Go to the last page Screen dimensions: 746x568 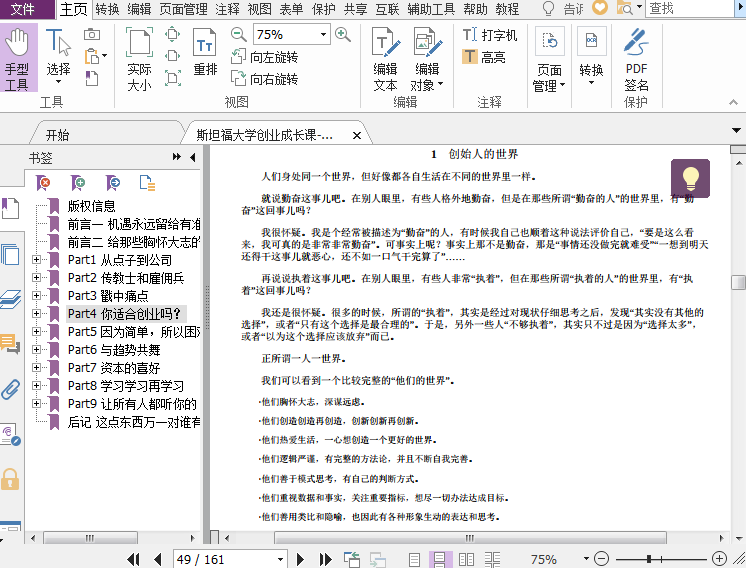(x=325, y=559)
